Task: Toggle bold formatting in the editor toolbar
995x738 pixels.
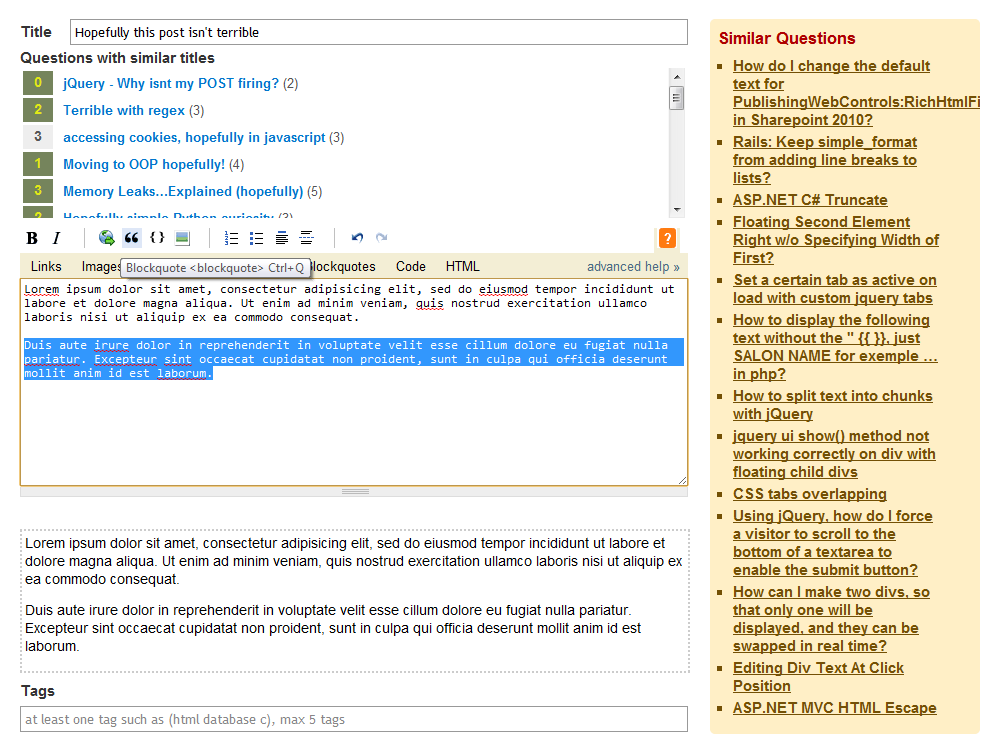Action: 32,238
